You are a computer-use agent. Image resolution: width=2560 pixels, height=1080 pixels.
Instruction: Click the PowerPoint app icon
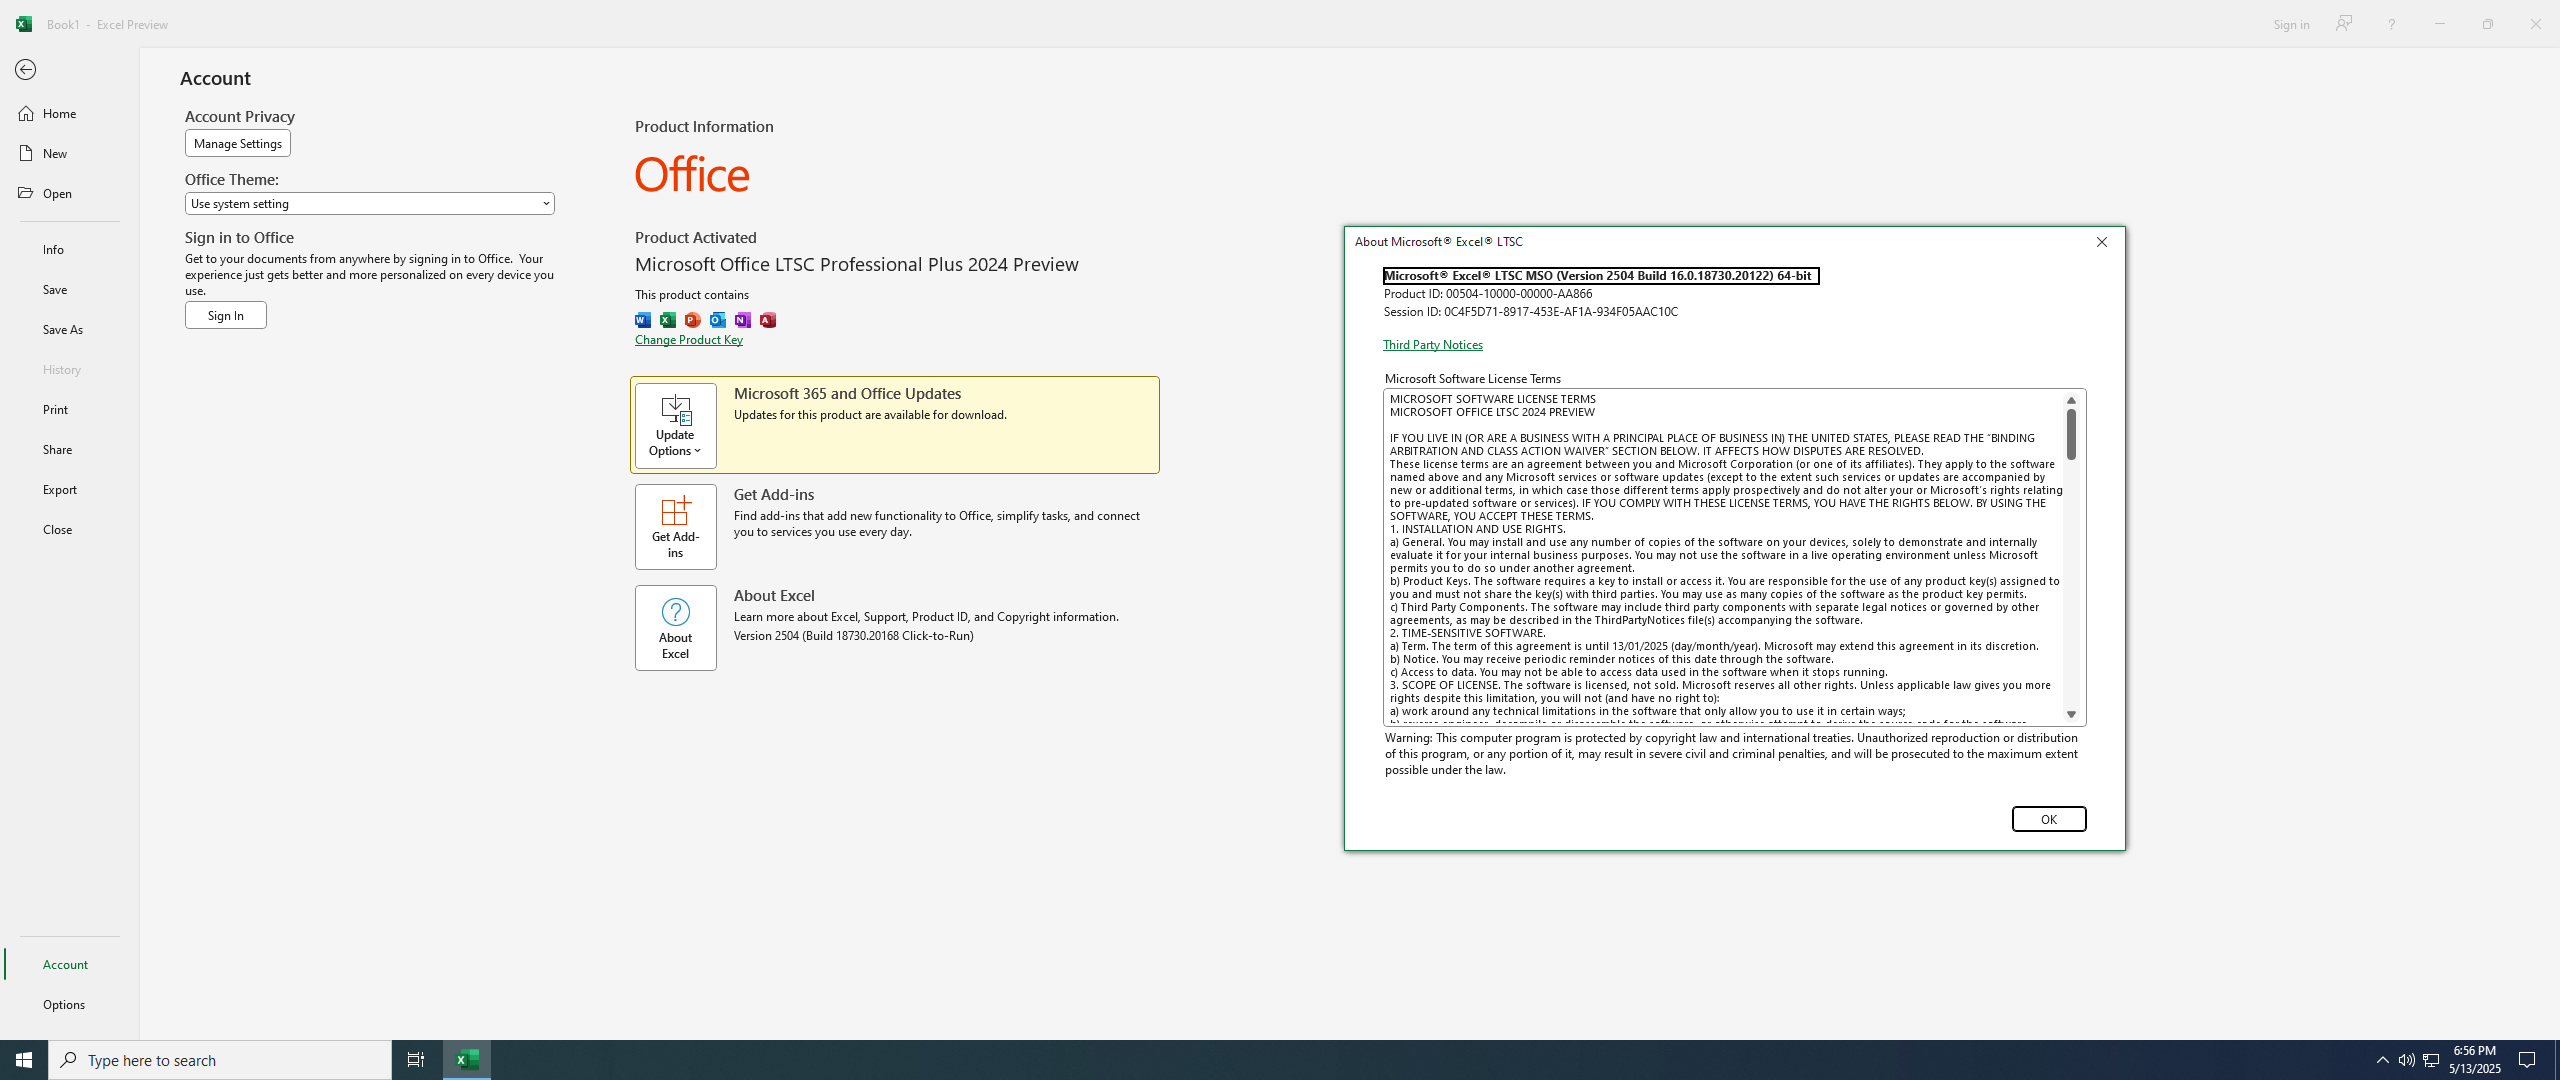pos(693,320)
